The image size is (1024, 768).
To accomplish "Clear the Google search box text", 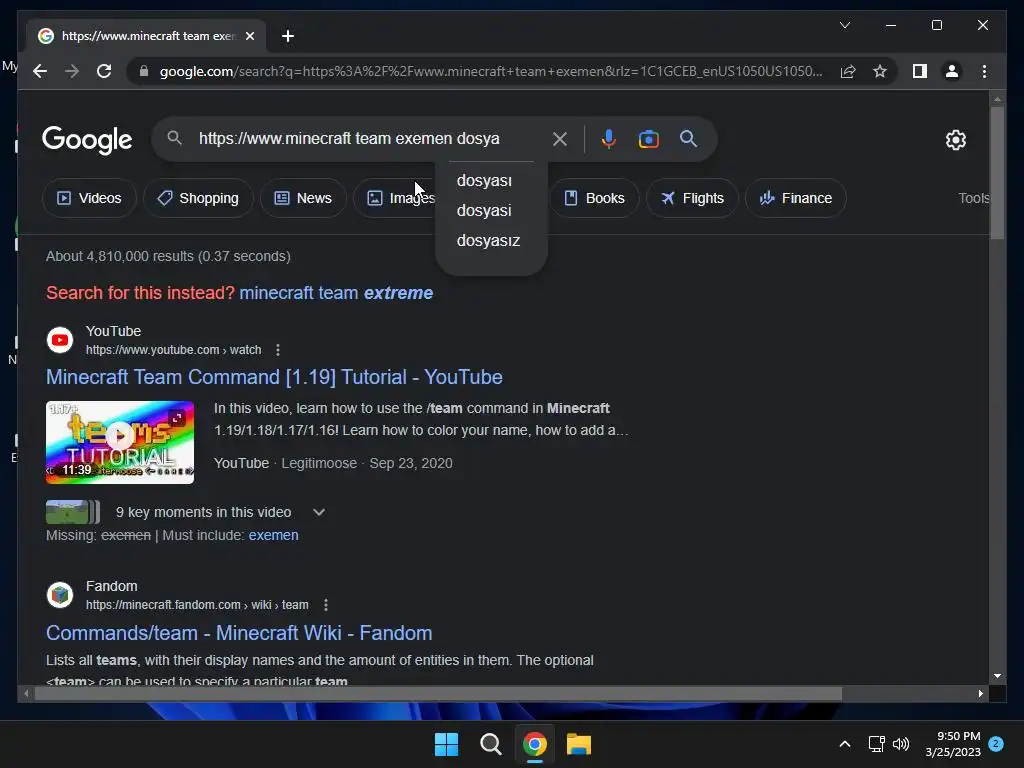I will (x=560, y=139).
